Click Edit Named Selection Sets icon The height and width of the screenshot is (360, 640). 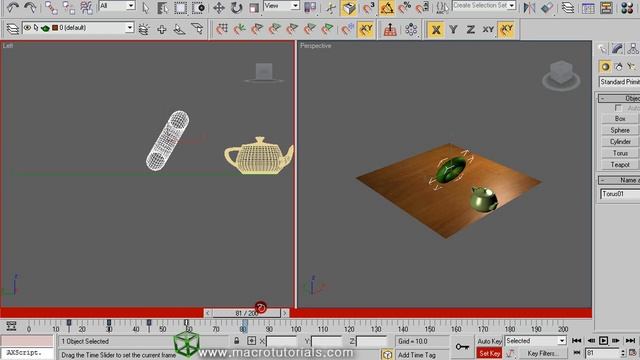pyautogui.click(x=442, y=7)
